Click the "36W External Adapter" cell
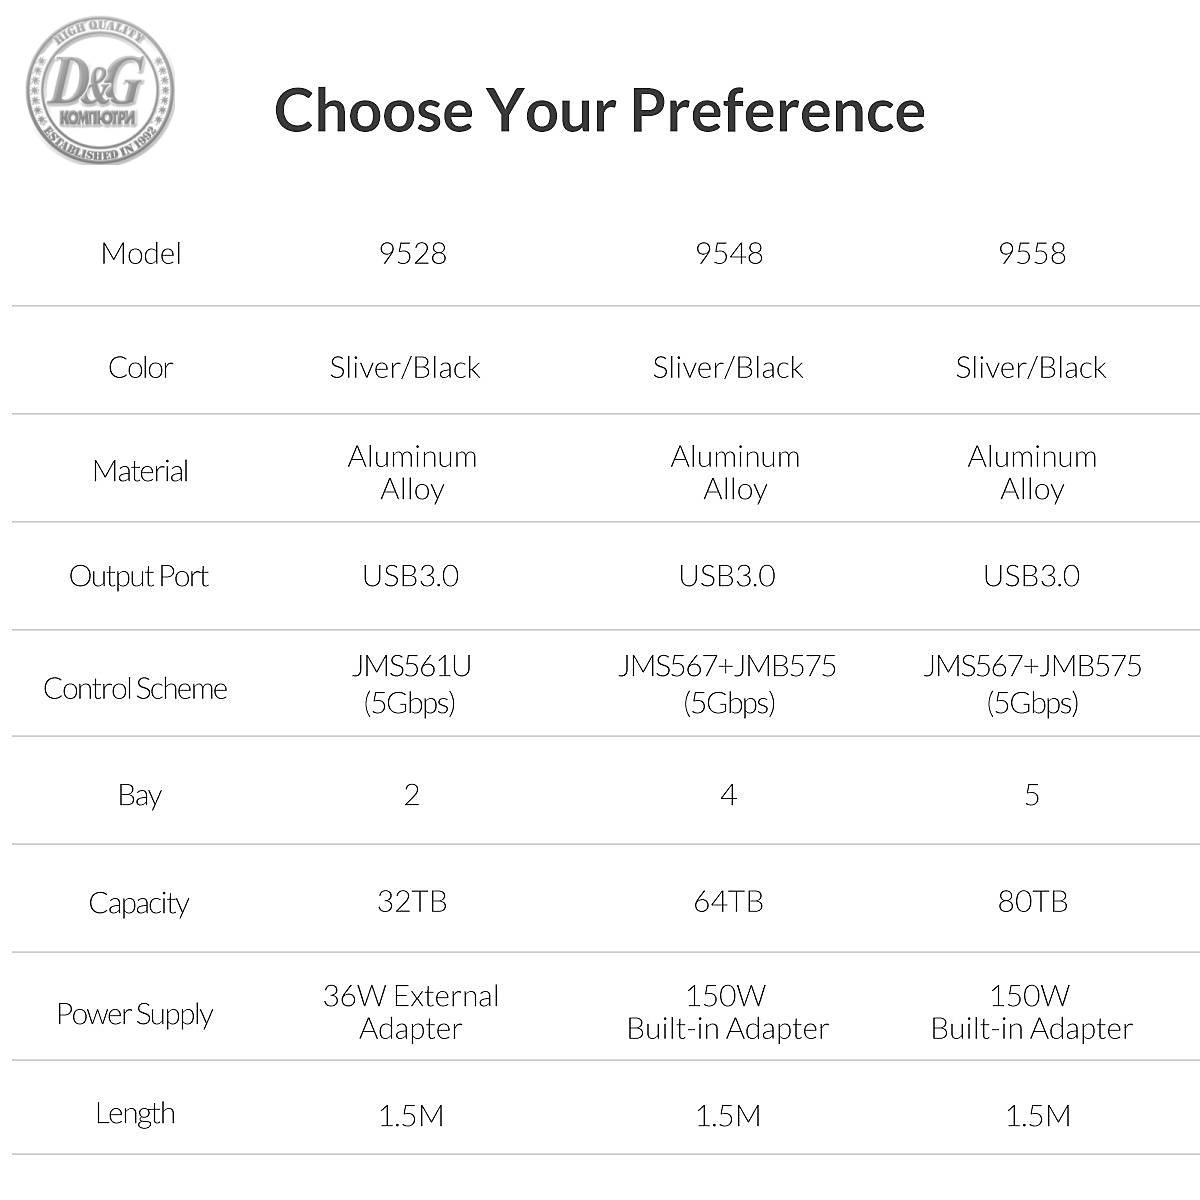The height and width of the screenshot is (1200, 1200). (x=411, y=1012)
